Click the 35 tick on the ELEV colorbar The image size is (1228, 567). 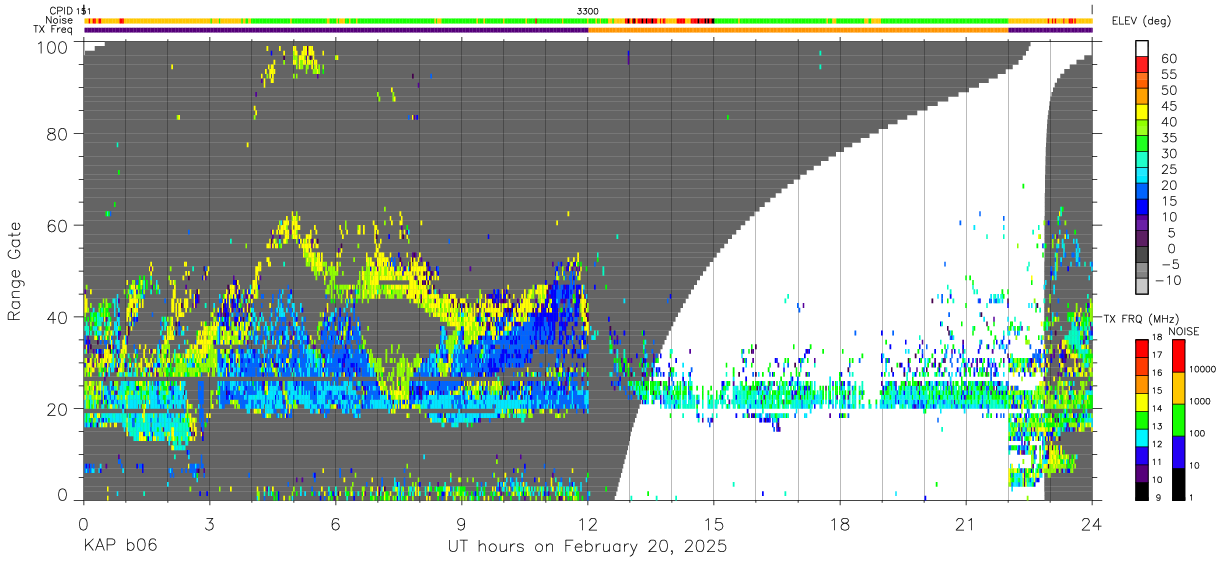point(1167,138)
